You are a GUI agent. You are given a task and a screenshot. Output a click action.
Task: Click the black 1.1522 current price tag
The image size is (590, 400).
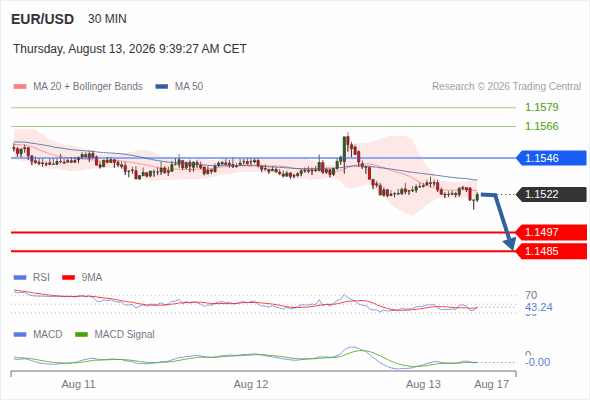click(551, 195)
